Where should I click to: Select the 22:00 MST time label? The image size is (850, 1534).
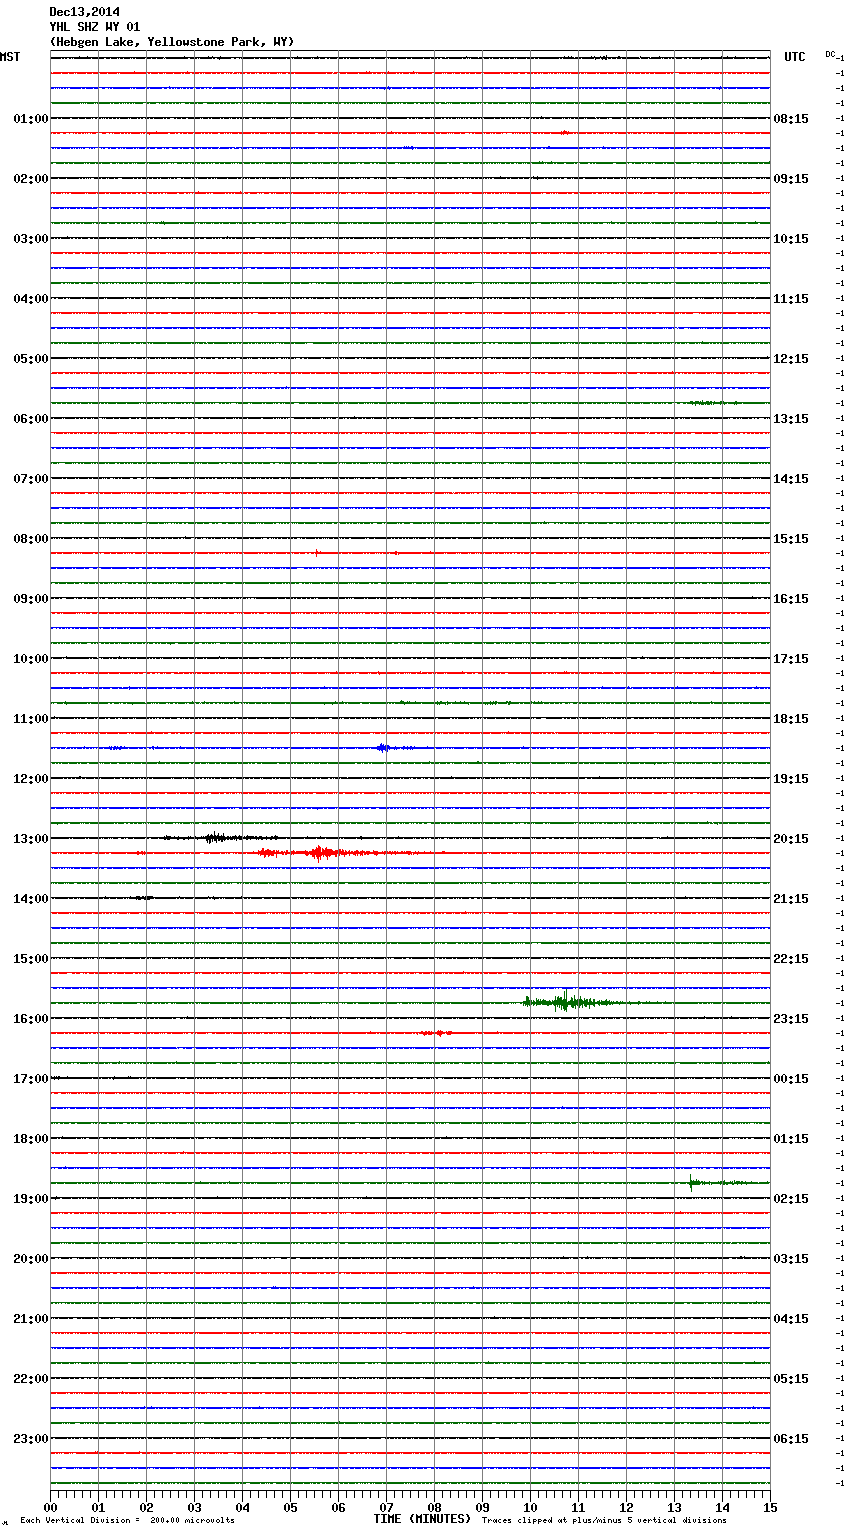[x=31, y=1379]
